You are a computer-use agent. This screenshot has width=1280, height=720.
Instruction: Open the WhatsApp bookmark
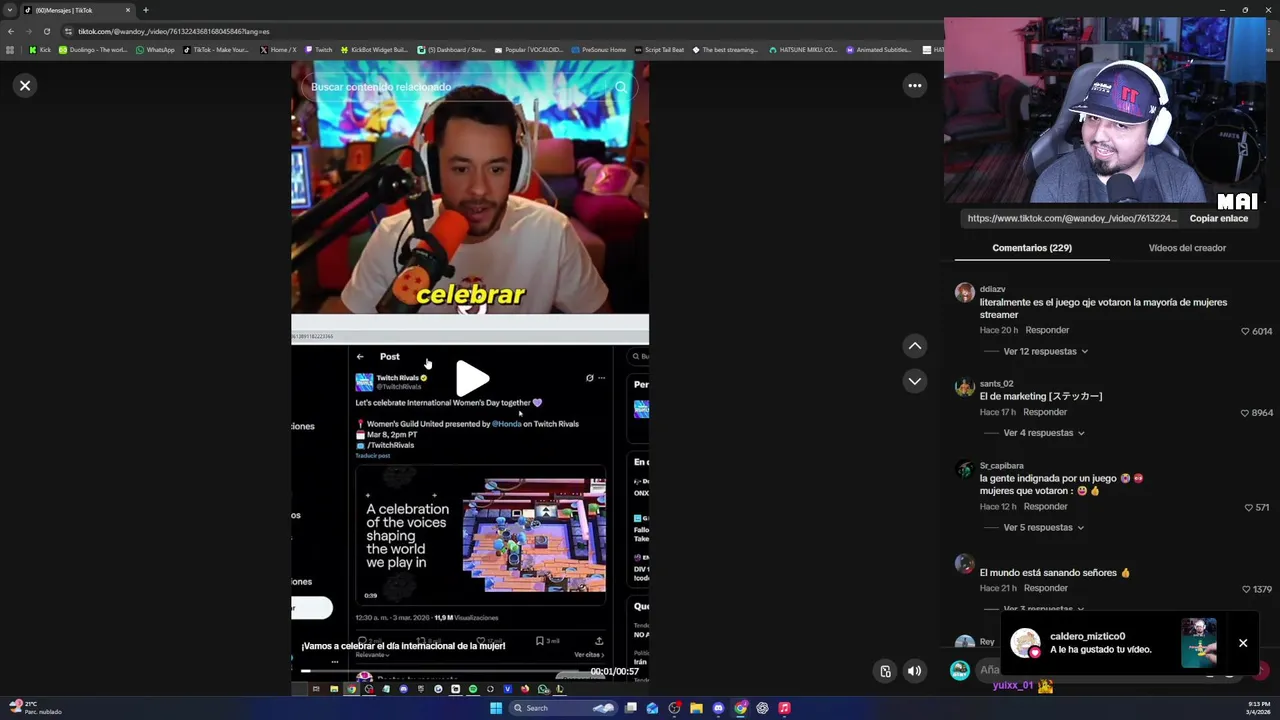point(155,50)
